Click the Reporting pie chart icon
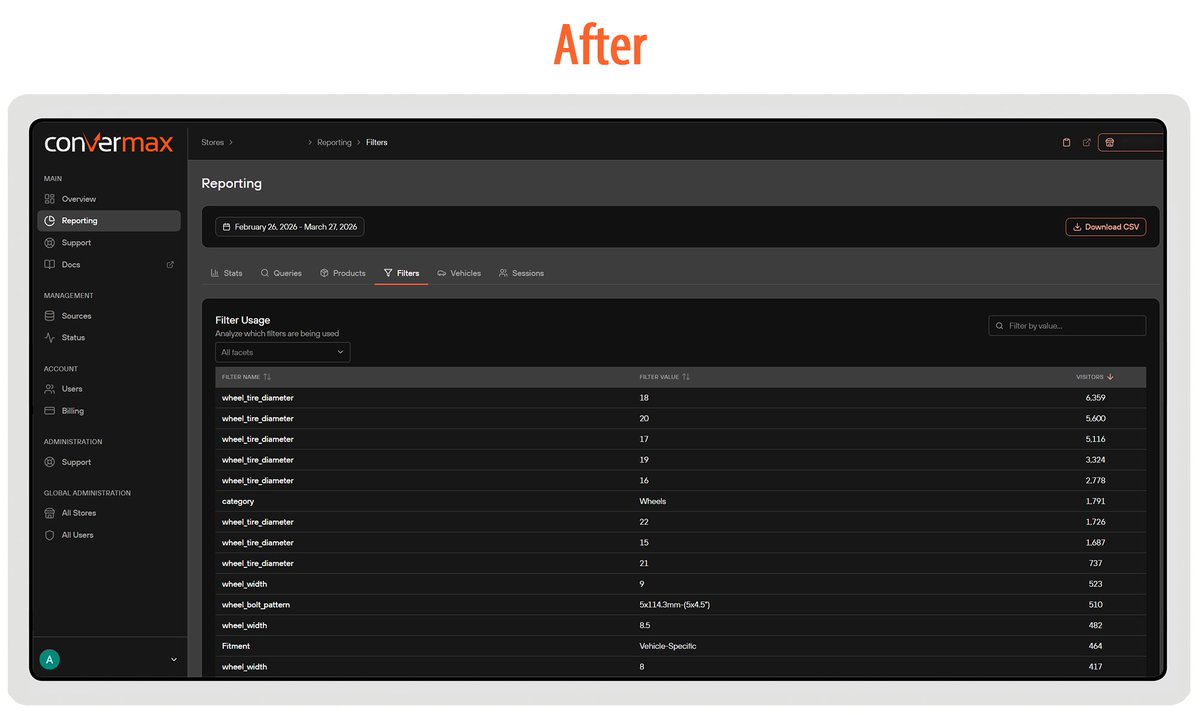Image resolution: width=1200 pixels, height=715 pixels. [x=50, y=221]
